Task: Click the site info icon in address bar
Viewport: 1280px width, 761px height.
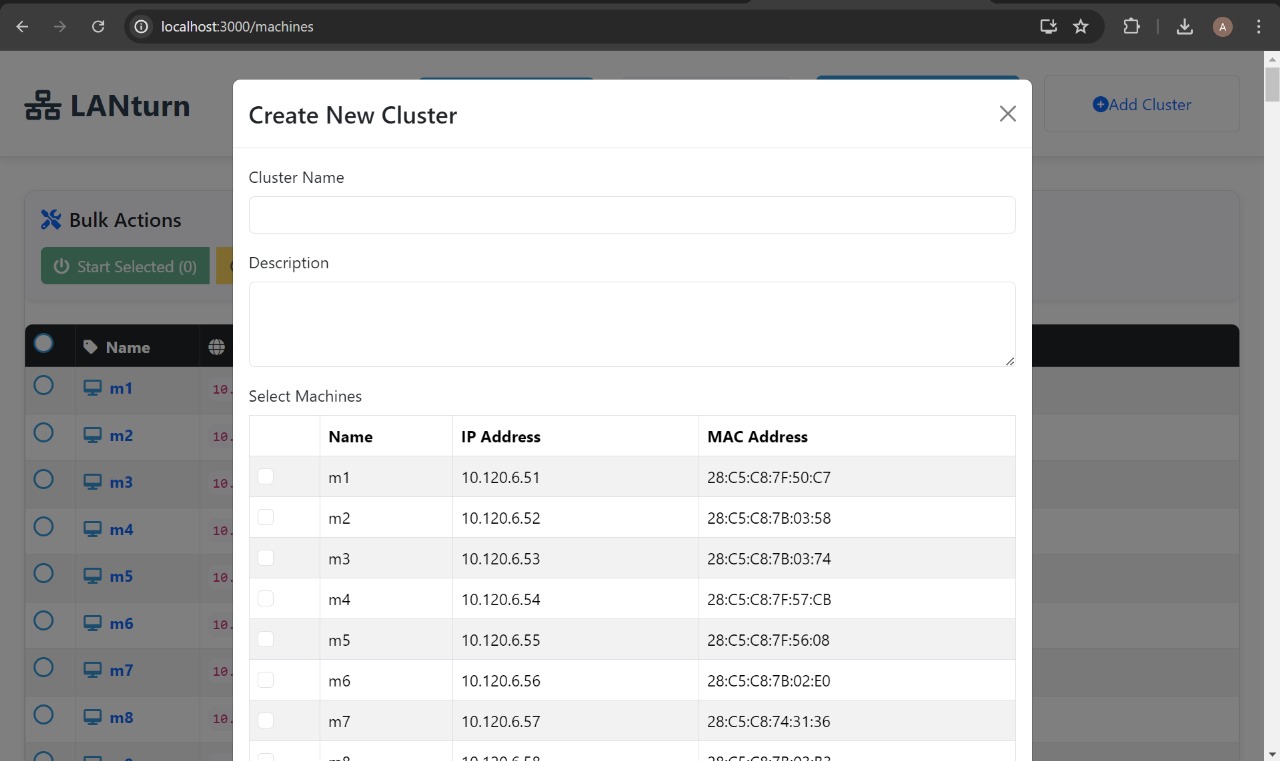Action: point(142,27)
